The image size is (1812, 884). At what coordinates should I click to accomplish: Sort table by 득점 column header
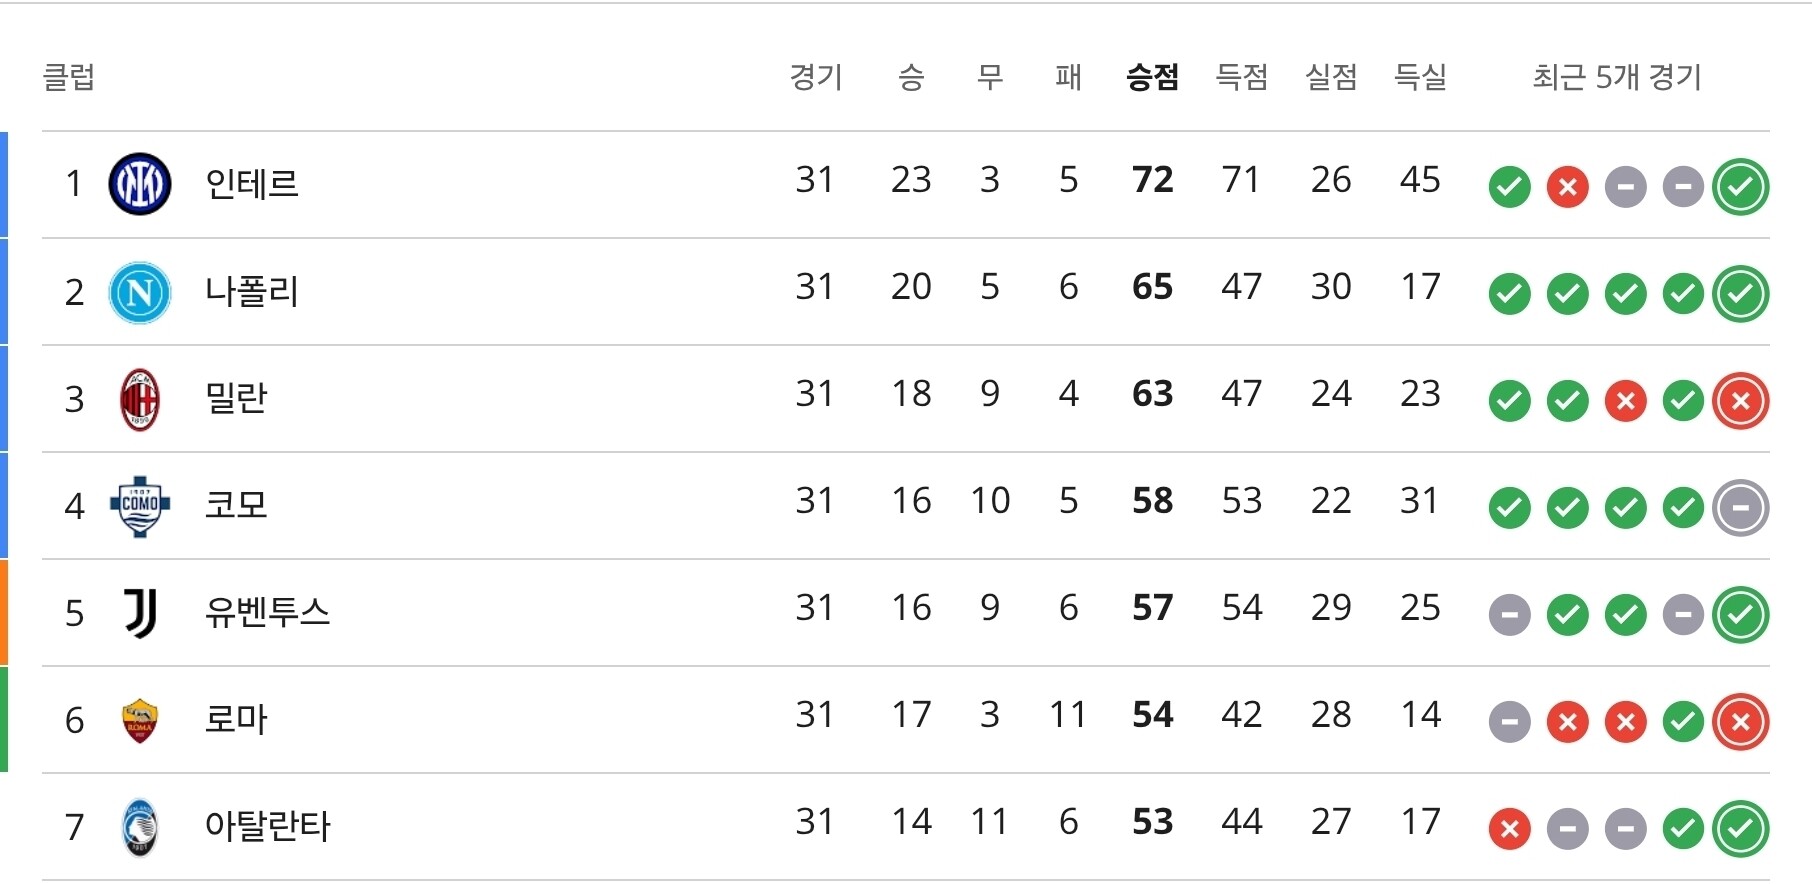pyautogui.click(x=1242, y=77)
